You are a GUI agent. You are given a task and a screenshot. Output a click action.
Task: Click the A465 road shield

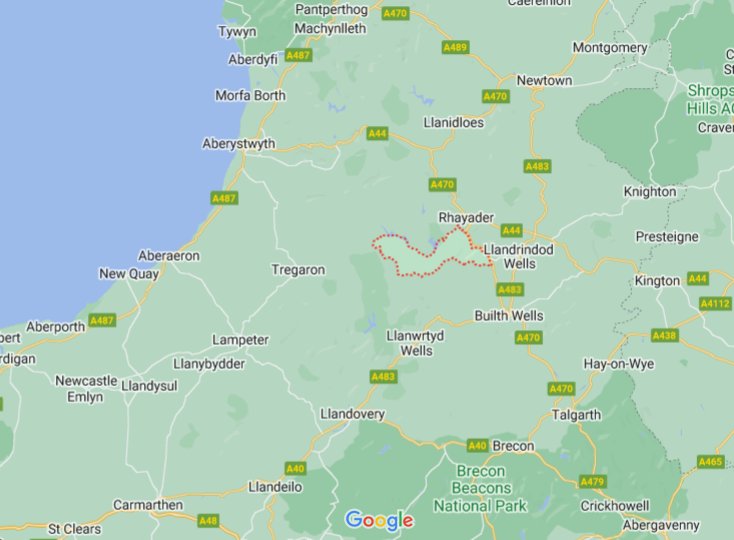tap(710, 462)
